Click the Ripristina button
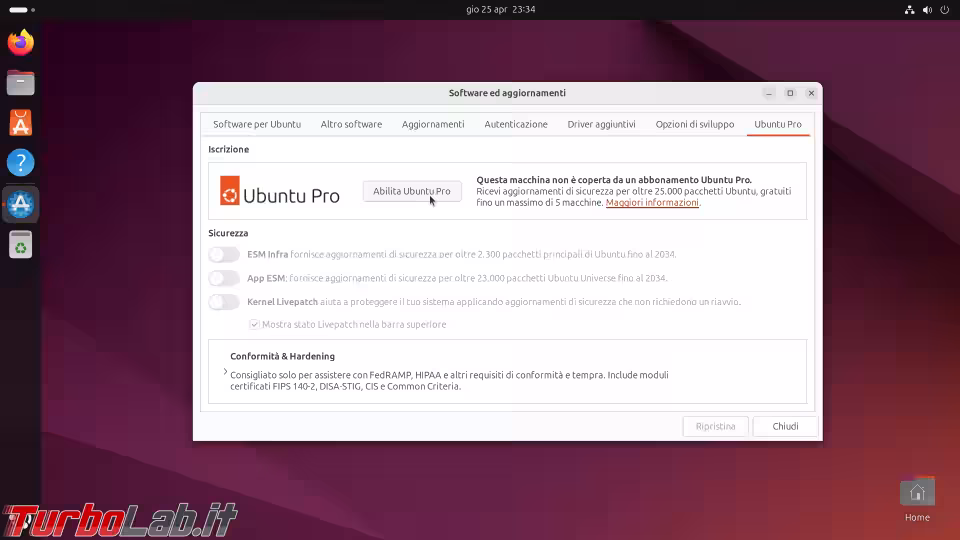960x540 pixels. pyautogui.click(x=716, y=426)
